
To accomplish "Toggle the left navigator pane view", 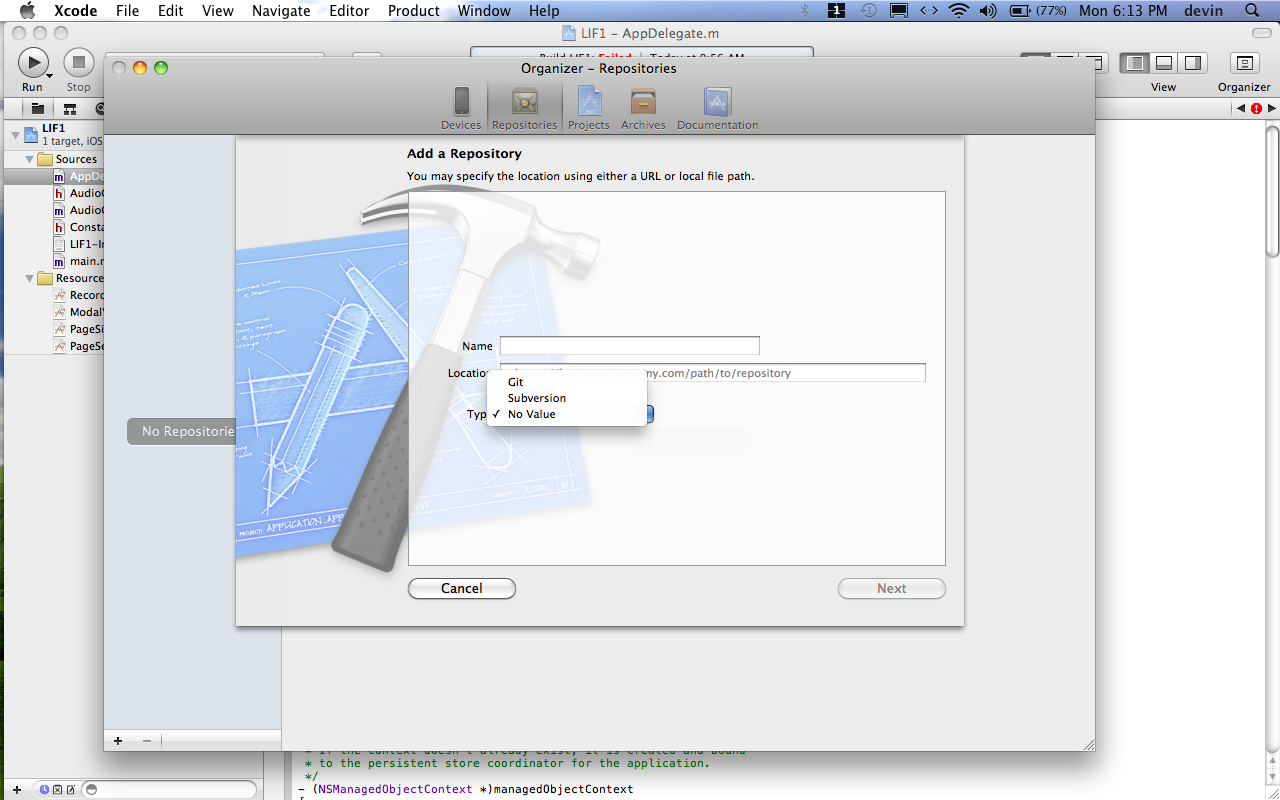I will pyautogui.click(x=1135, y=63).
